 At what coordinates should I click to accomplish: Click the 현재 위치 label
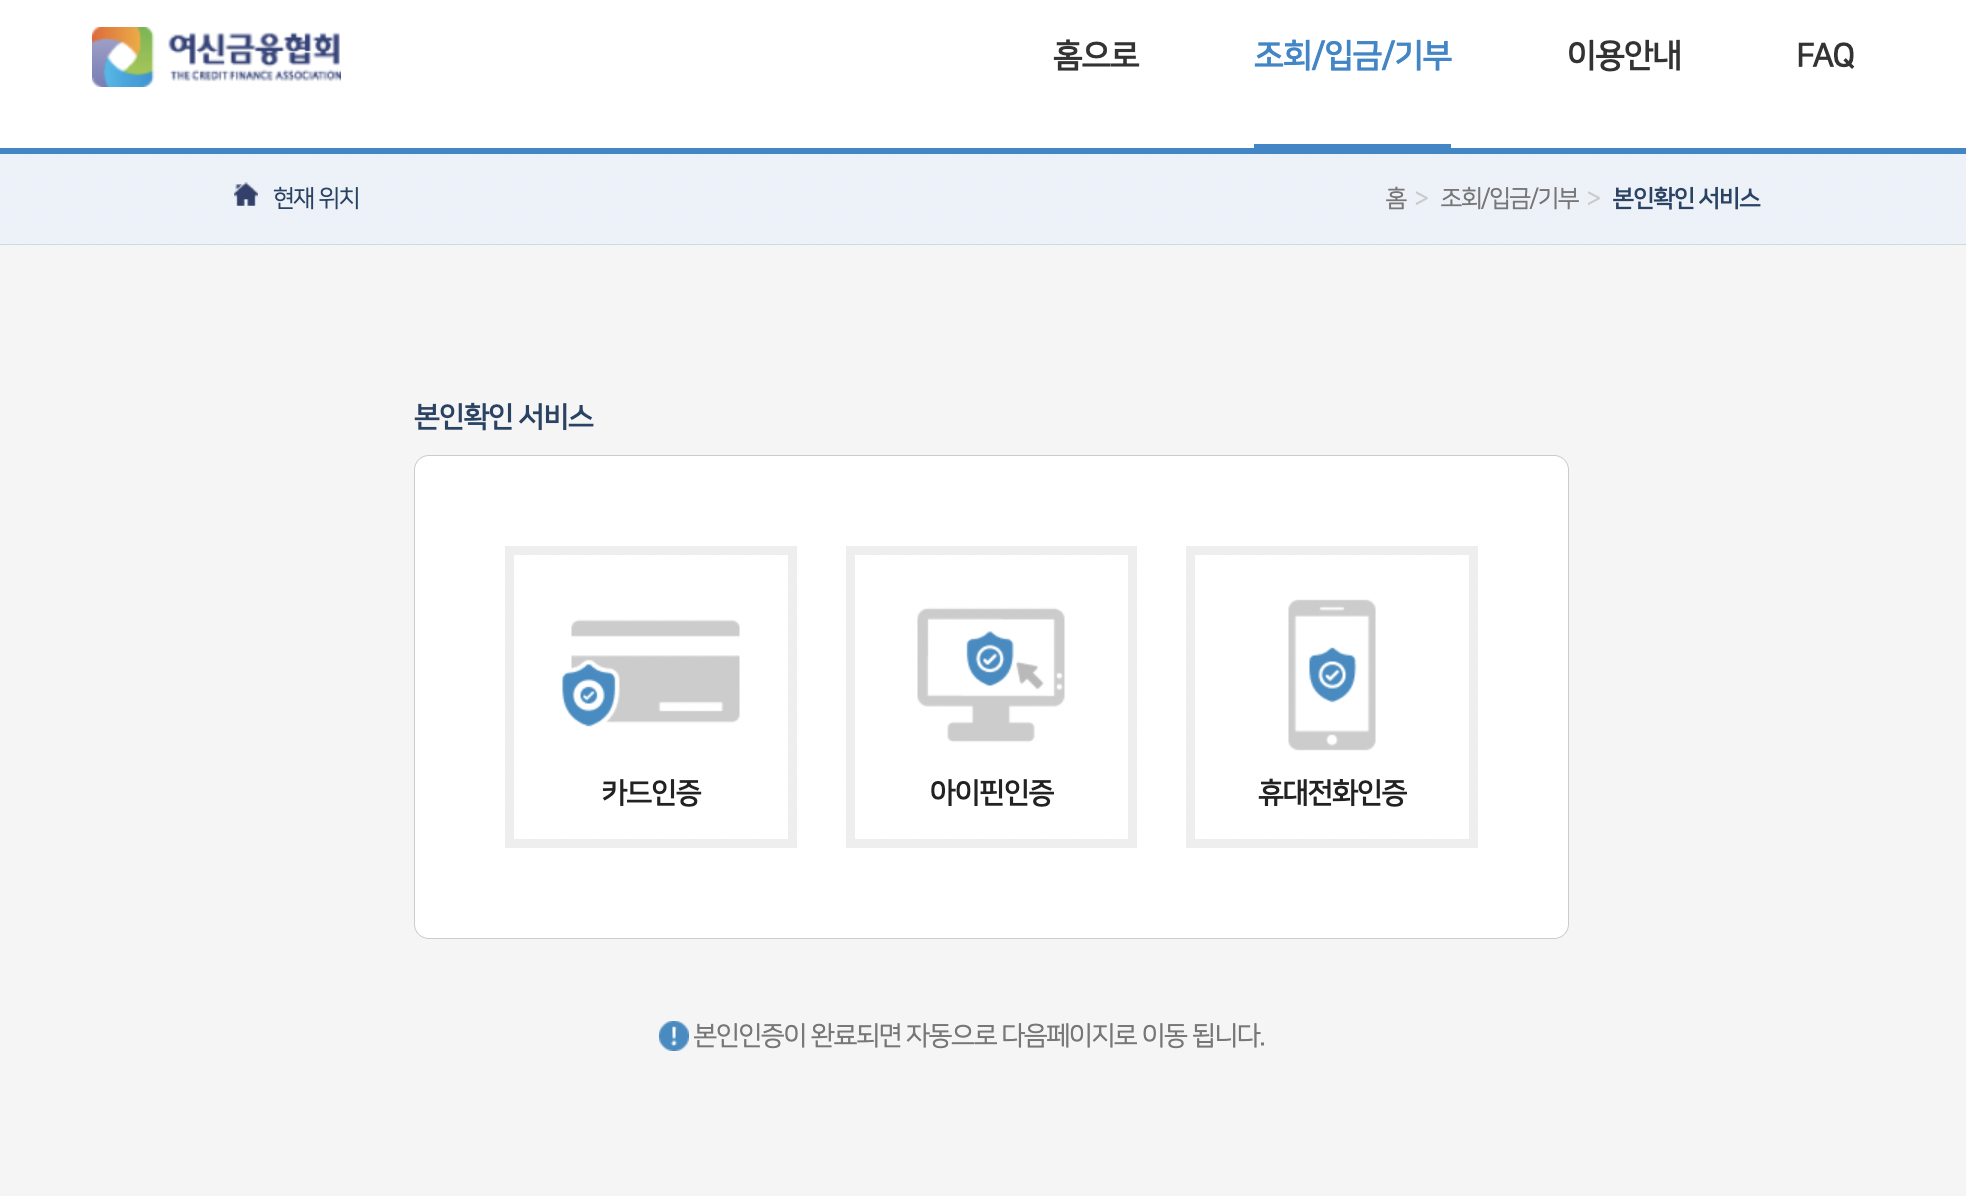tap(316, 198)
